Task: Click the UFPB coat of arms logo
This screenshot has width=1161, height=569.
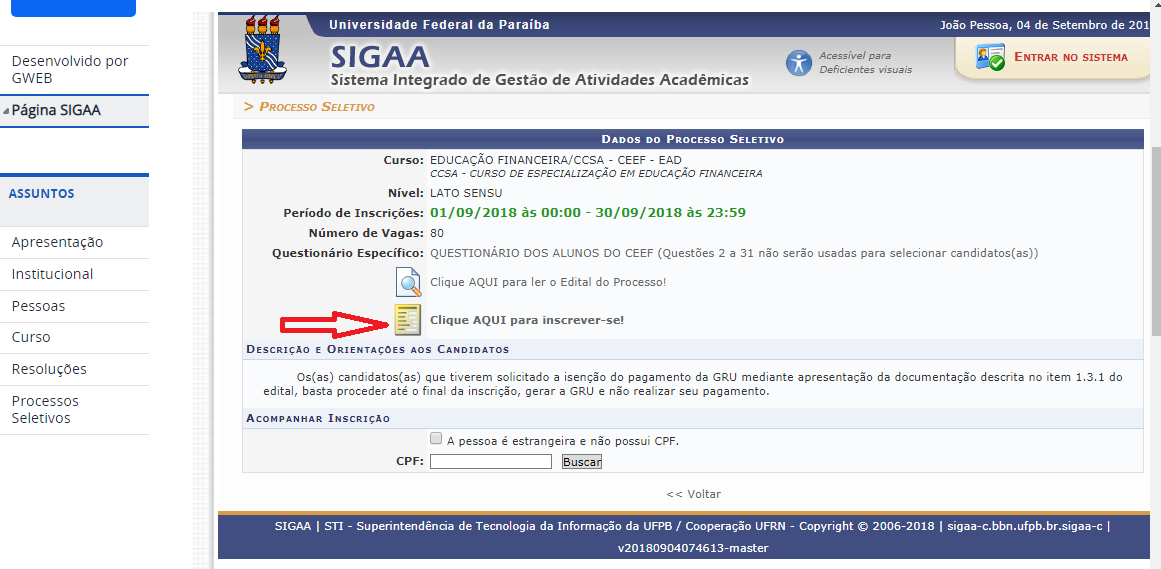Action: coord(268,50)
